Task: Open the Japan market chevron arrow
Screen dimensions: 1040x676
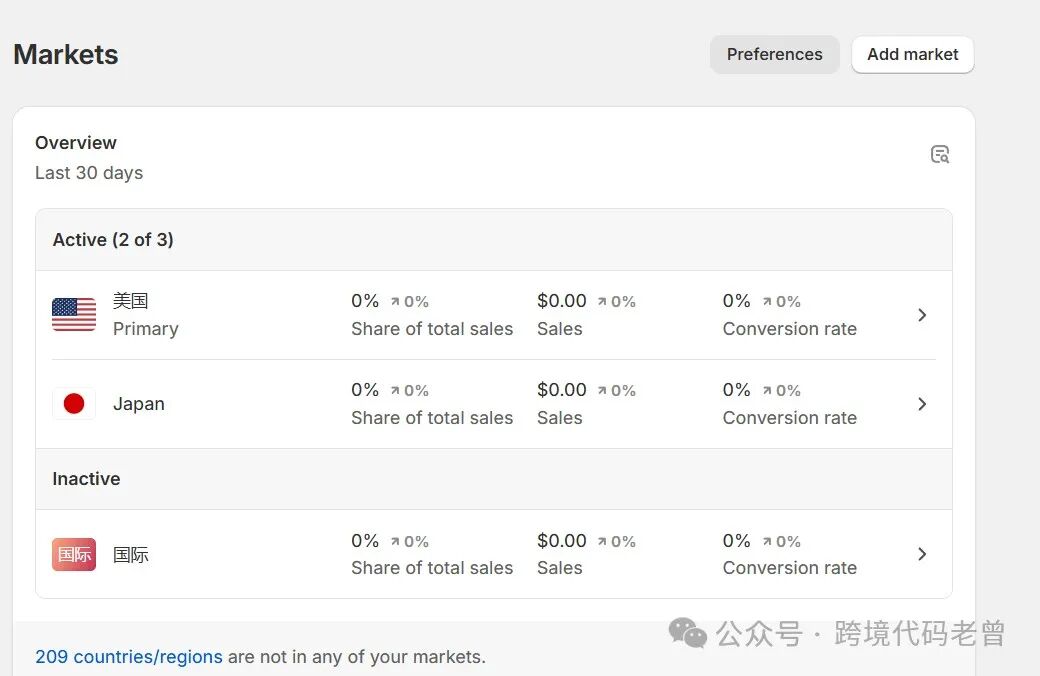Action: [x=922, y=404]
